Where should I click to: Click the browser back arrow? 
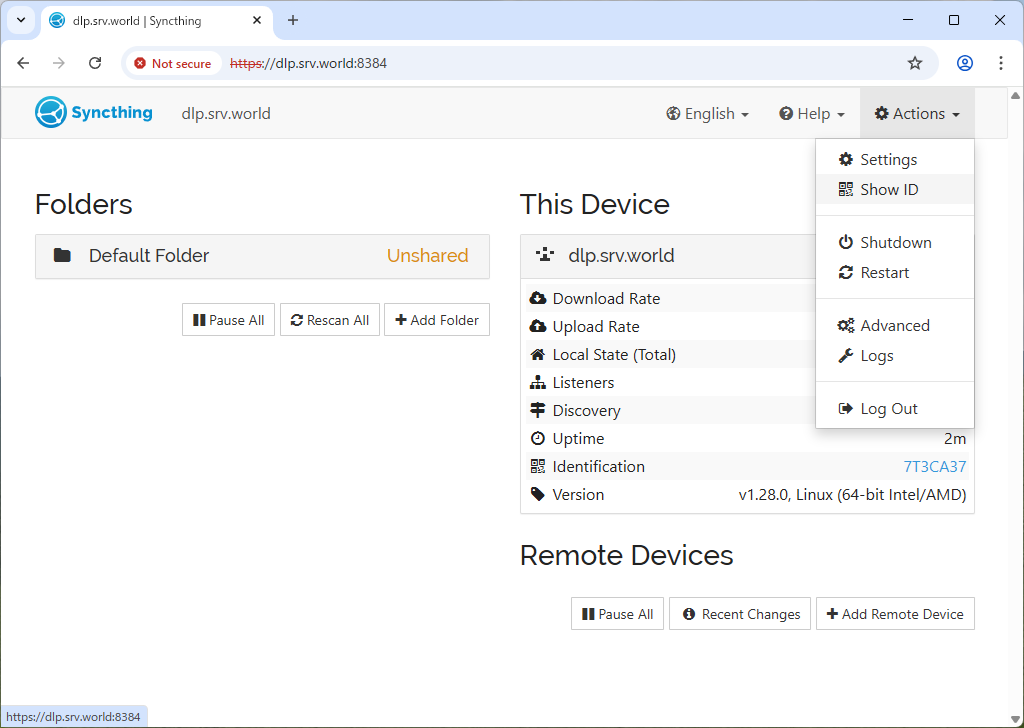pos(23,63)
